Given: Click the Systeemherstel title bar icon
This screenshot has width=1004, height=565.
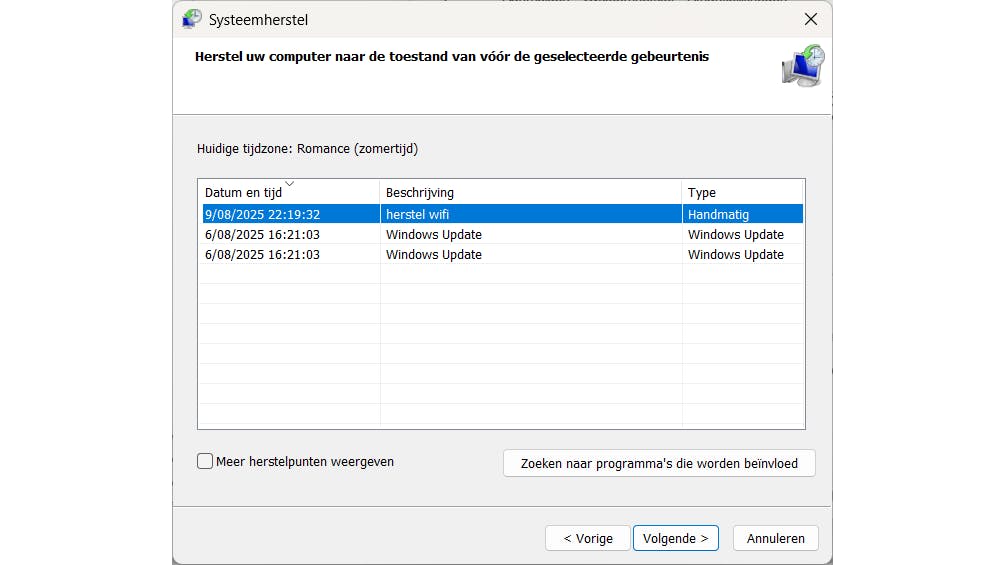Looking at the screenshot, I should coord(191,19).
